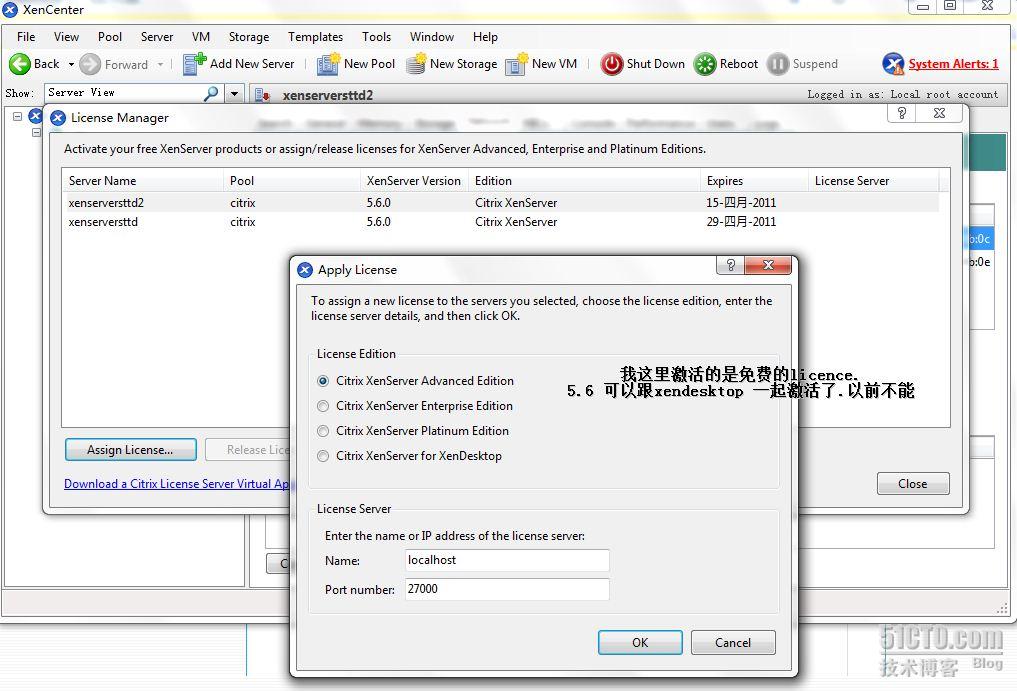Click Close in License Manager
The image size is (1017, 691).
click(x=913, y=483)
